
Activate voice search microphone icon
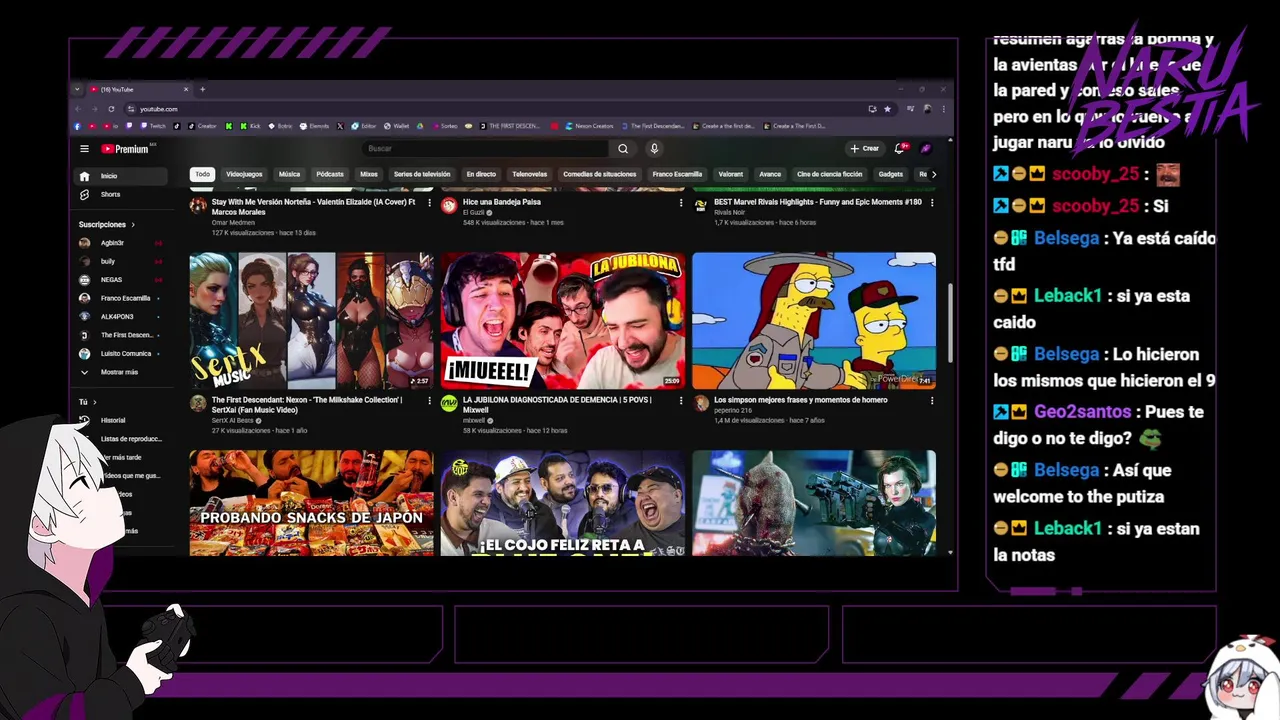pos(654,149)
